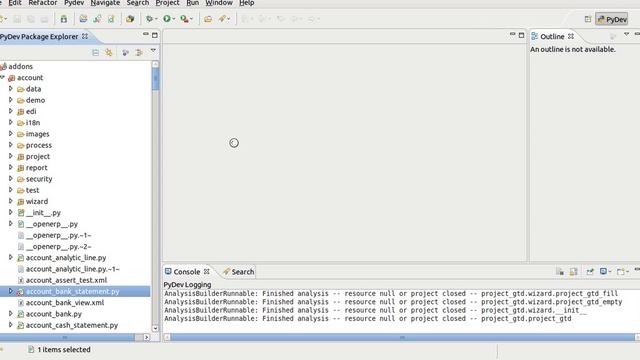Toggle Pin Console button
Image resolution: width=640 pixels, height=360 pixels.
tap(590, 271)
